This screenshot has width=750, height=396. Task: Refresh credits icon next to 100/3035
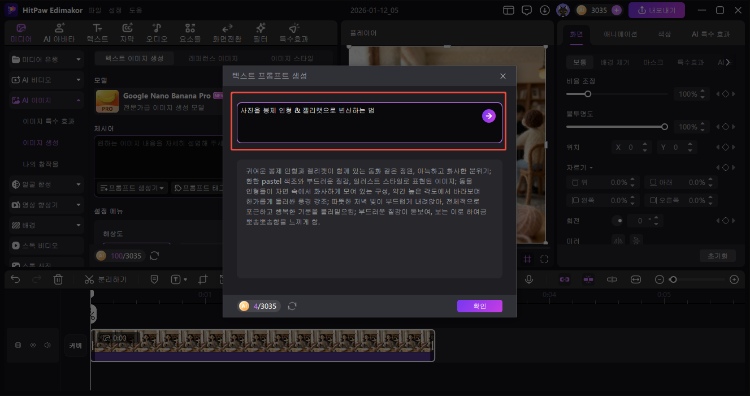(x=154, y=256)
